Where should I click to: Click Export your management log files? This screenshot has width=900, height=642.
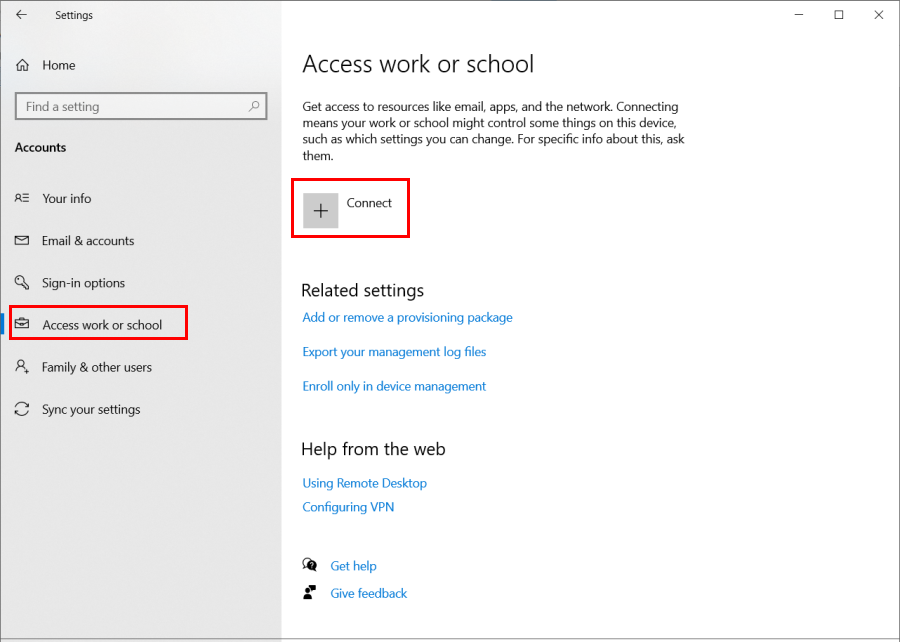[394, 352]
